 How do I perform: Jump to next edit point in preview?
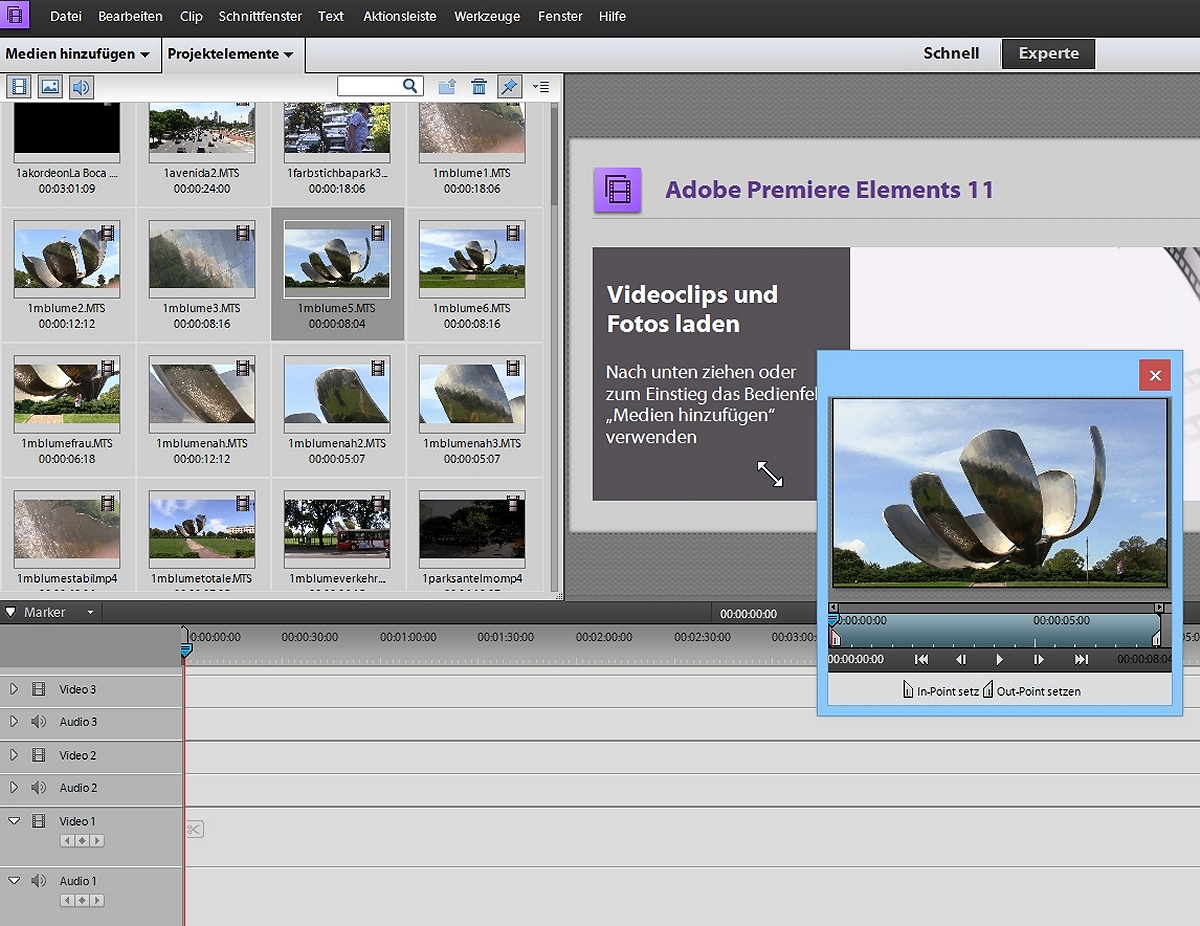tap(1081, 659)
